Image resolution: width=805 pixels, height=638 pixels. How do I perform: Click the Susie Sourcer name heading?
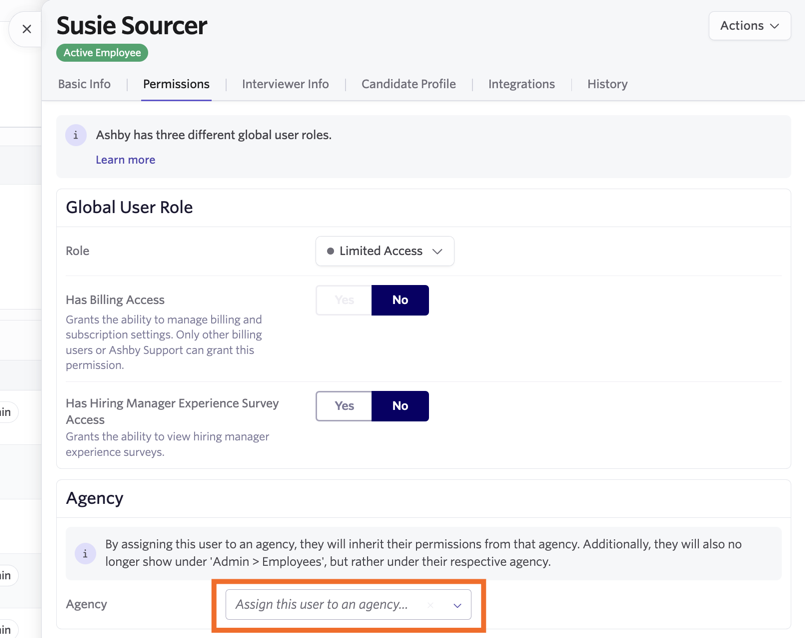(x=132, y=26)
